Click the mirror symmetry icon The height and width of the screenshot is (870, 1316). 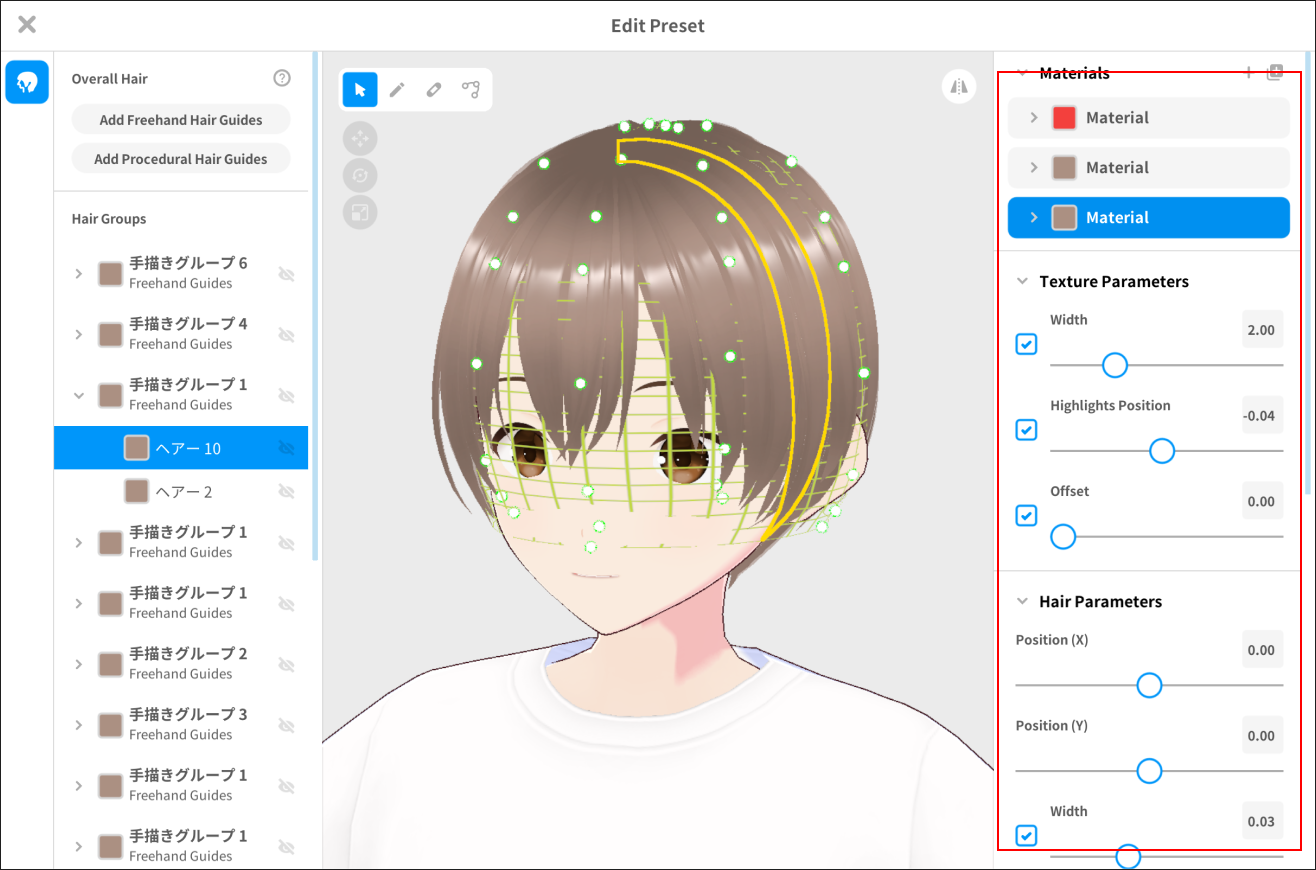pyautogui.click(x=959, y=87)
